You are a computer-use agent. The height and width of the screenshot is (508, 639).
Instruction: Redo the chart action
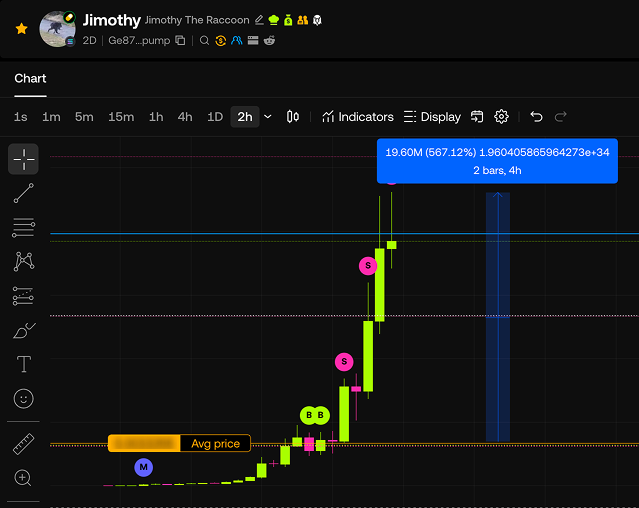click(561, 117)
